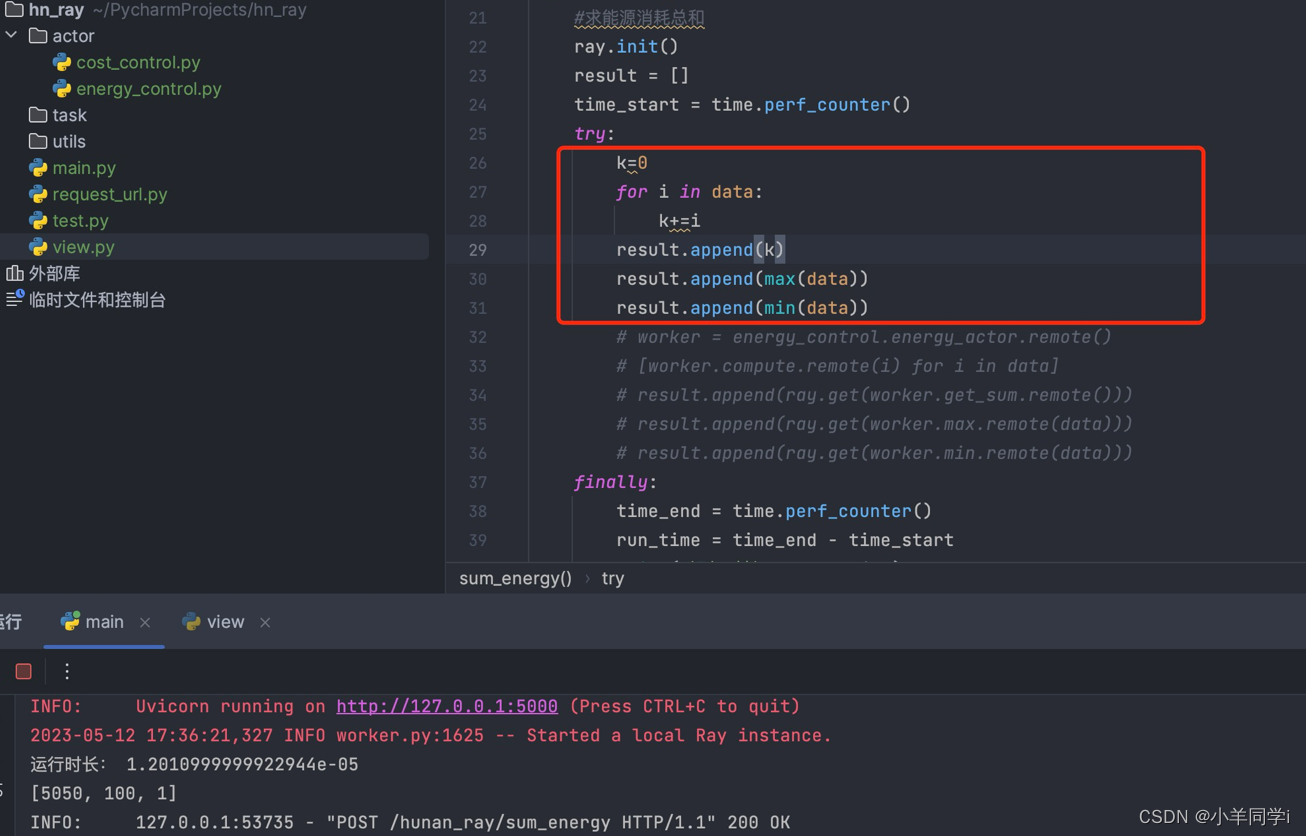Click the result.append(min(data)) line
Screen dimensions: 1306x836
click(742, 308)
